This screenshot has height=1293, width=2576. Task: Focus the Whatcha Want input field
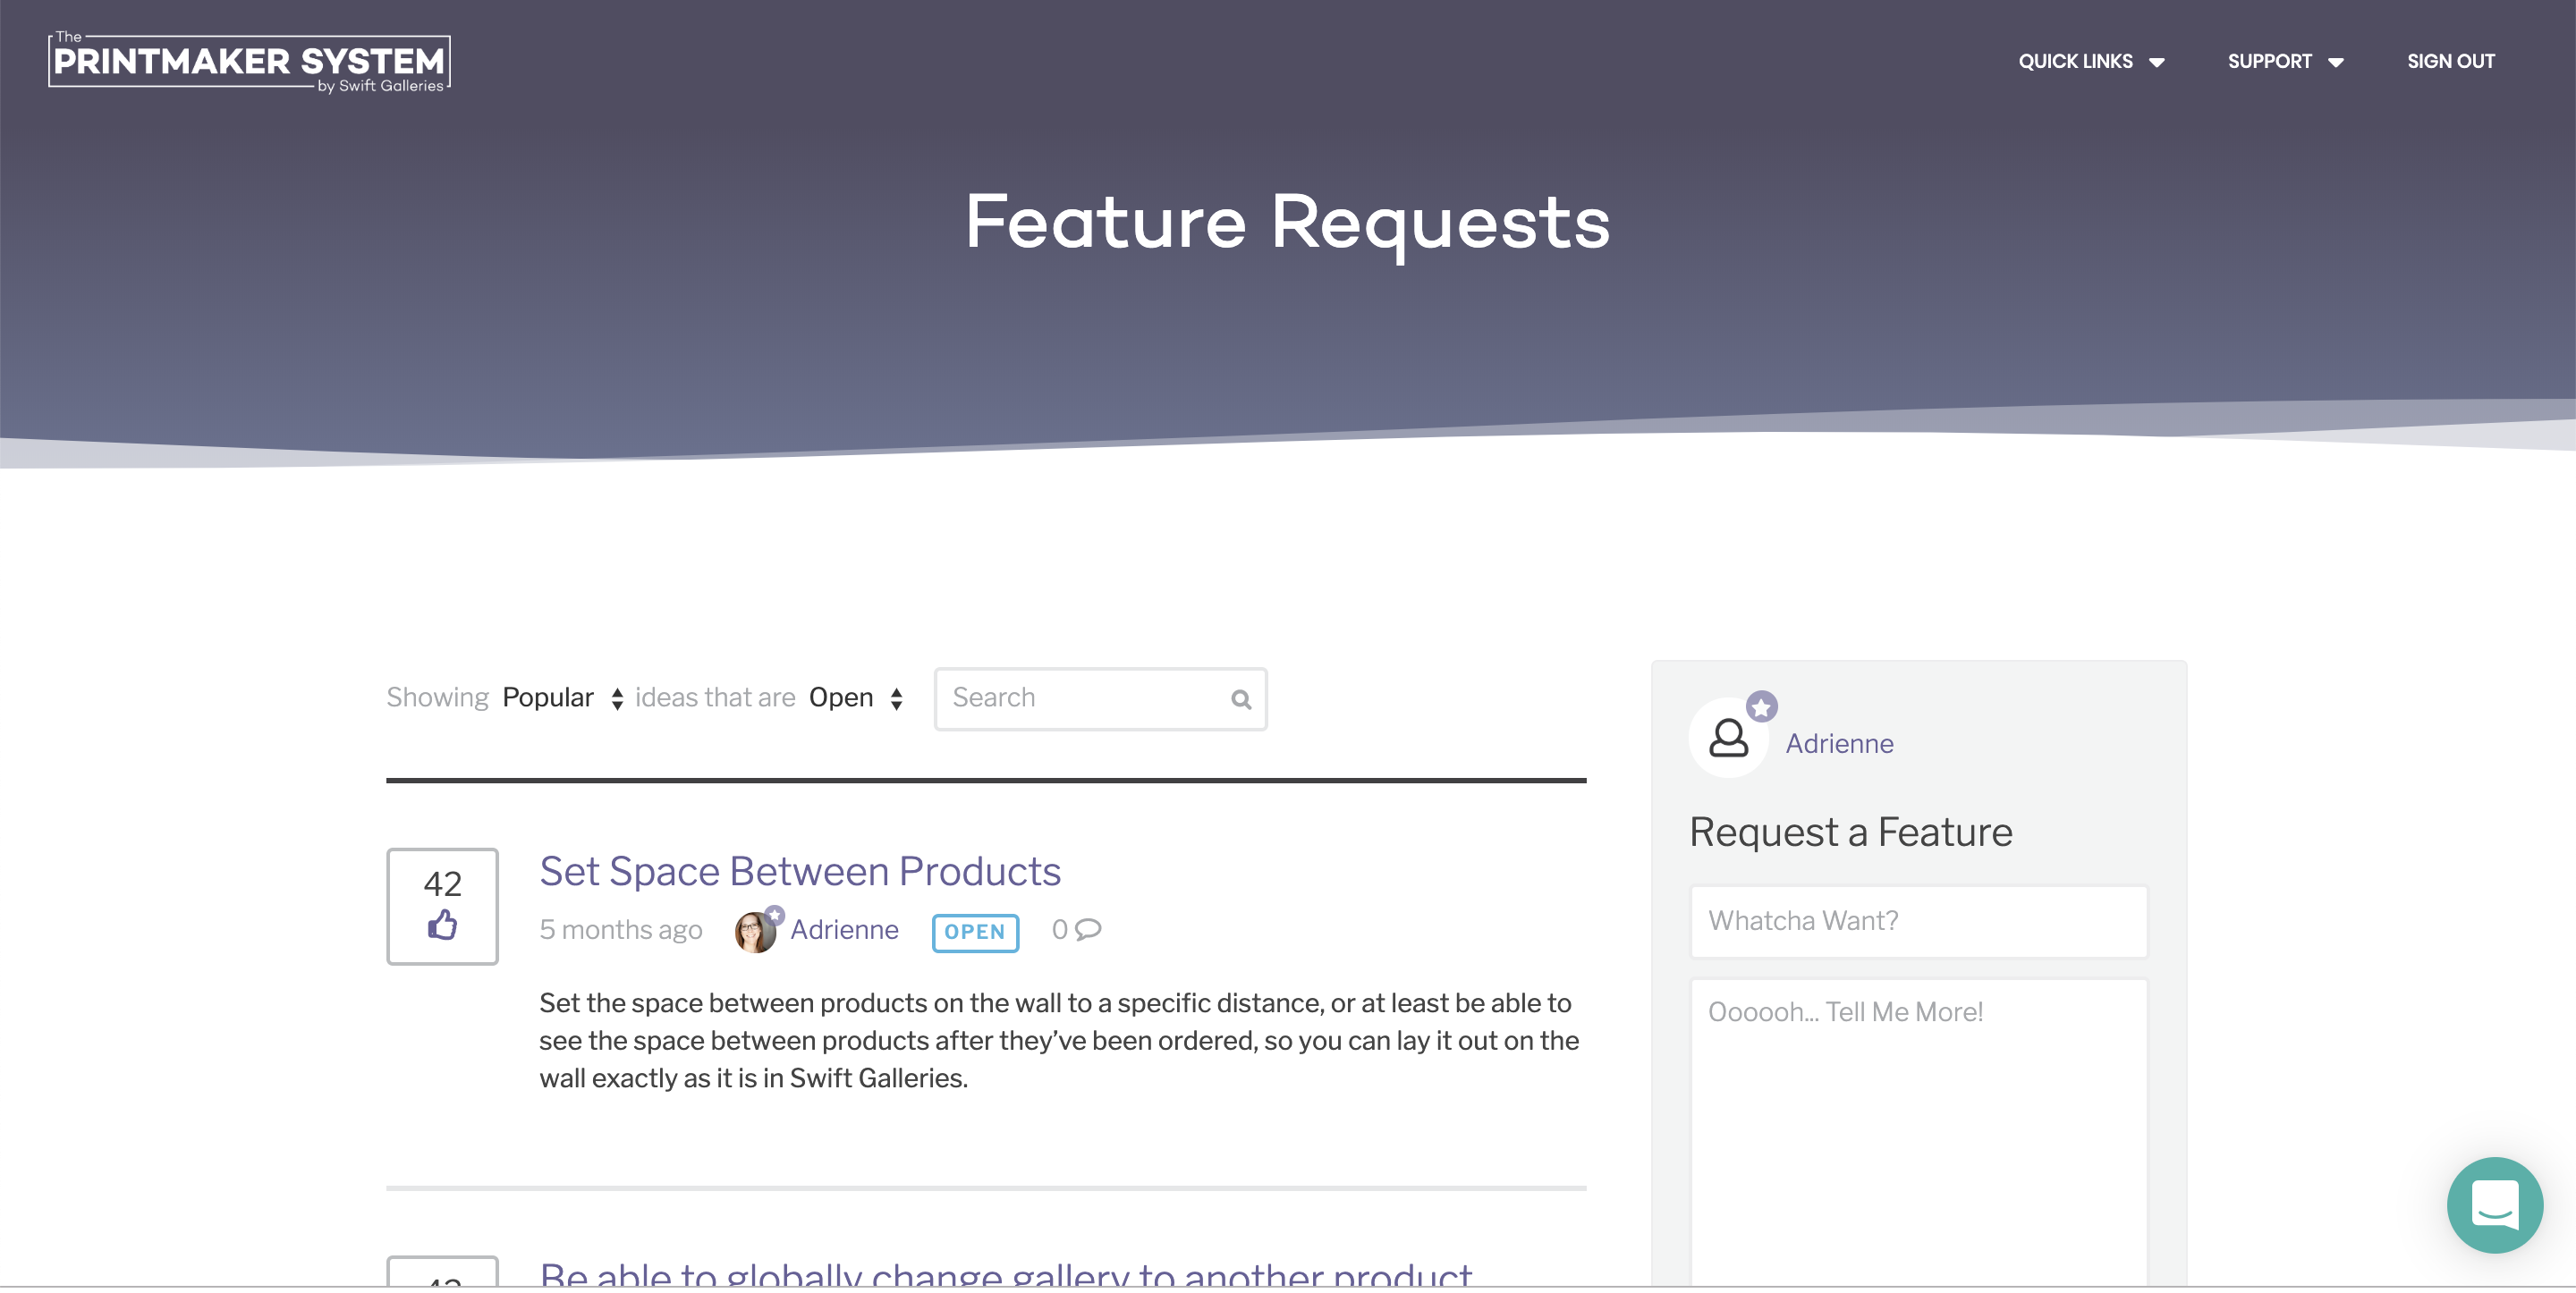1918,920
